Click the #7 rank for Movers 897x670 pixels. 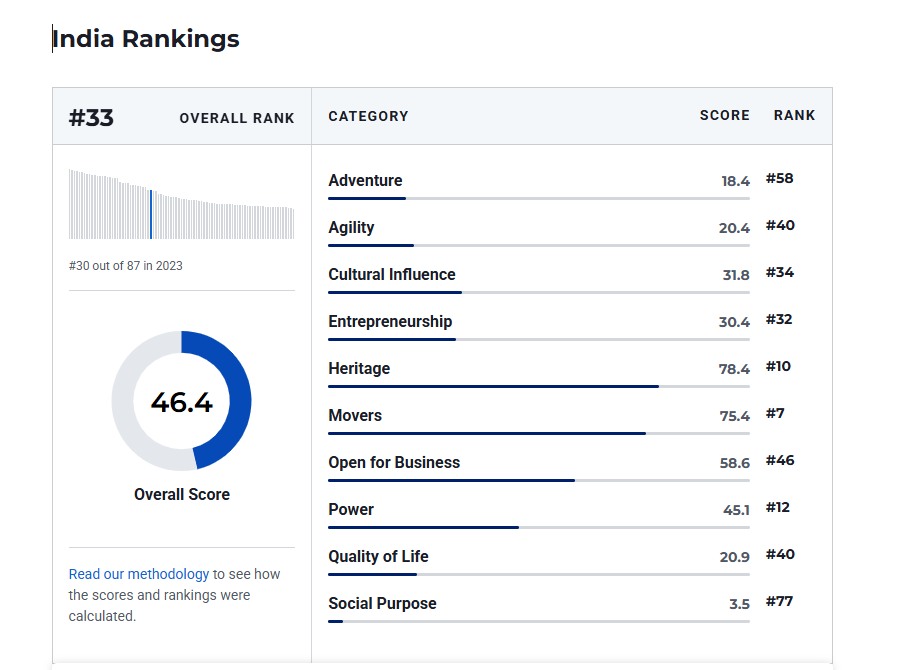pos(775,413)
